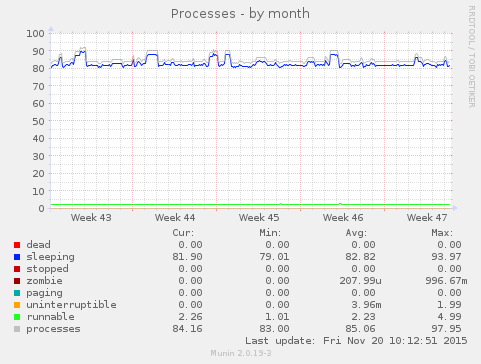The height and width of the screenshot is (364, 481).
Task: Click processes average value 85.06
Action: click(x=360, y=329)
